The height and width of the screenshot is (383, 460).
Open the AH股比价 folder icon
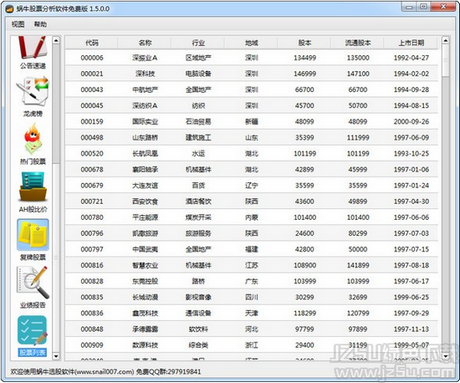(33, 187)
